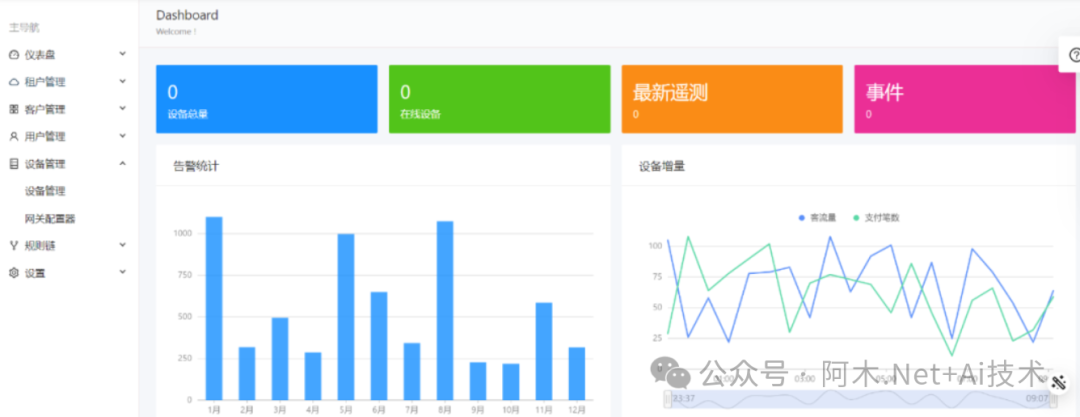Screen dimensions: 1080x417
Task: Click the 2月 bar in 告警统计 chart
Action: [x=247, y=374]
